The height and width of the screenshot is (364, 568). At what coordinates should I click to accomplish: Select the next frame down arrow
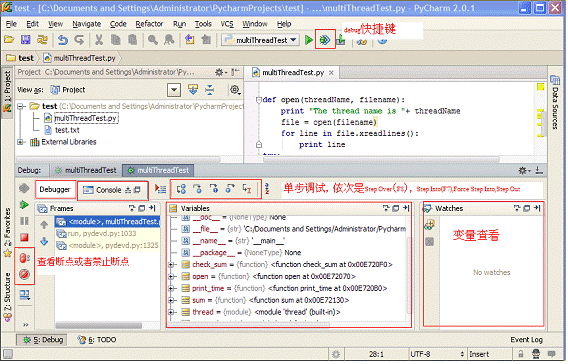tap(44, 242)
